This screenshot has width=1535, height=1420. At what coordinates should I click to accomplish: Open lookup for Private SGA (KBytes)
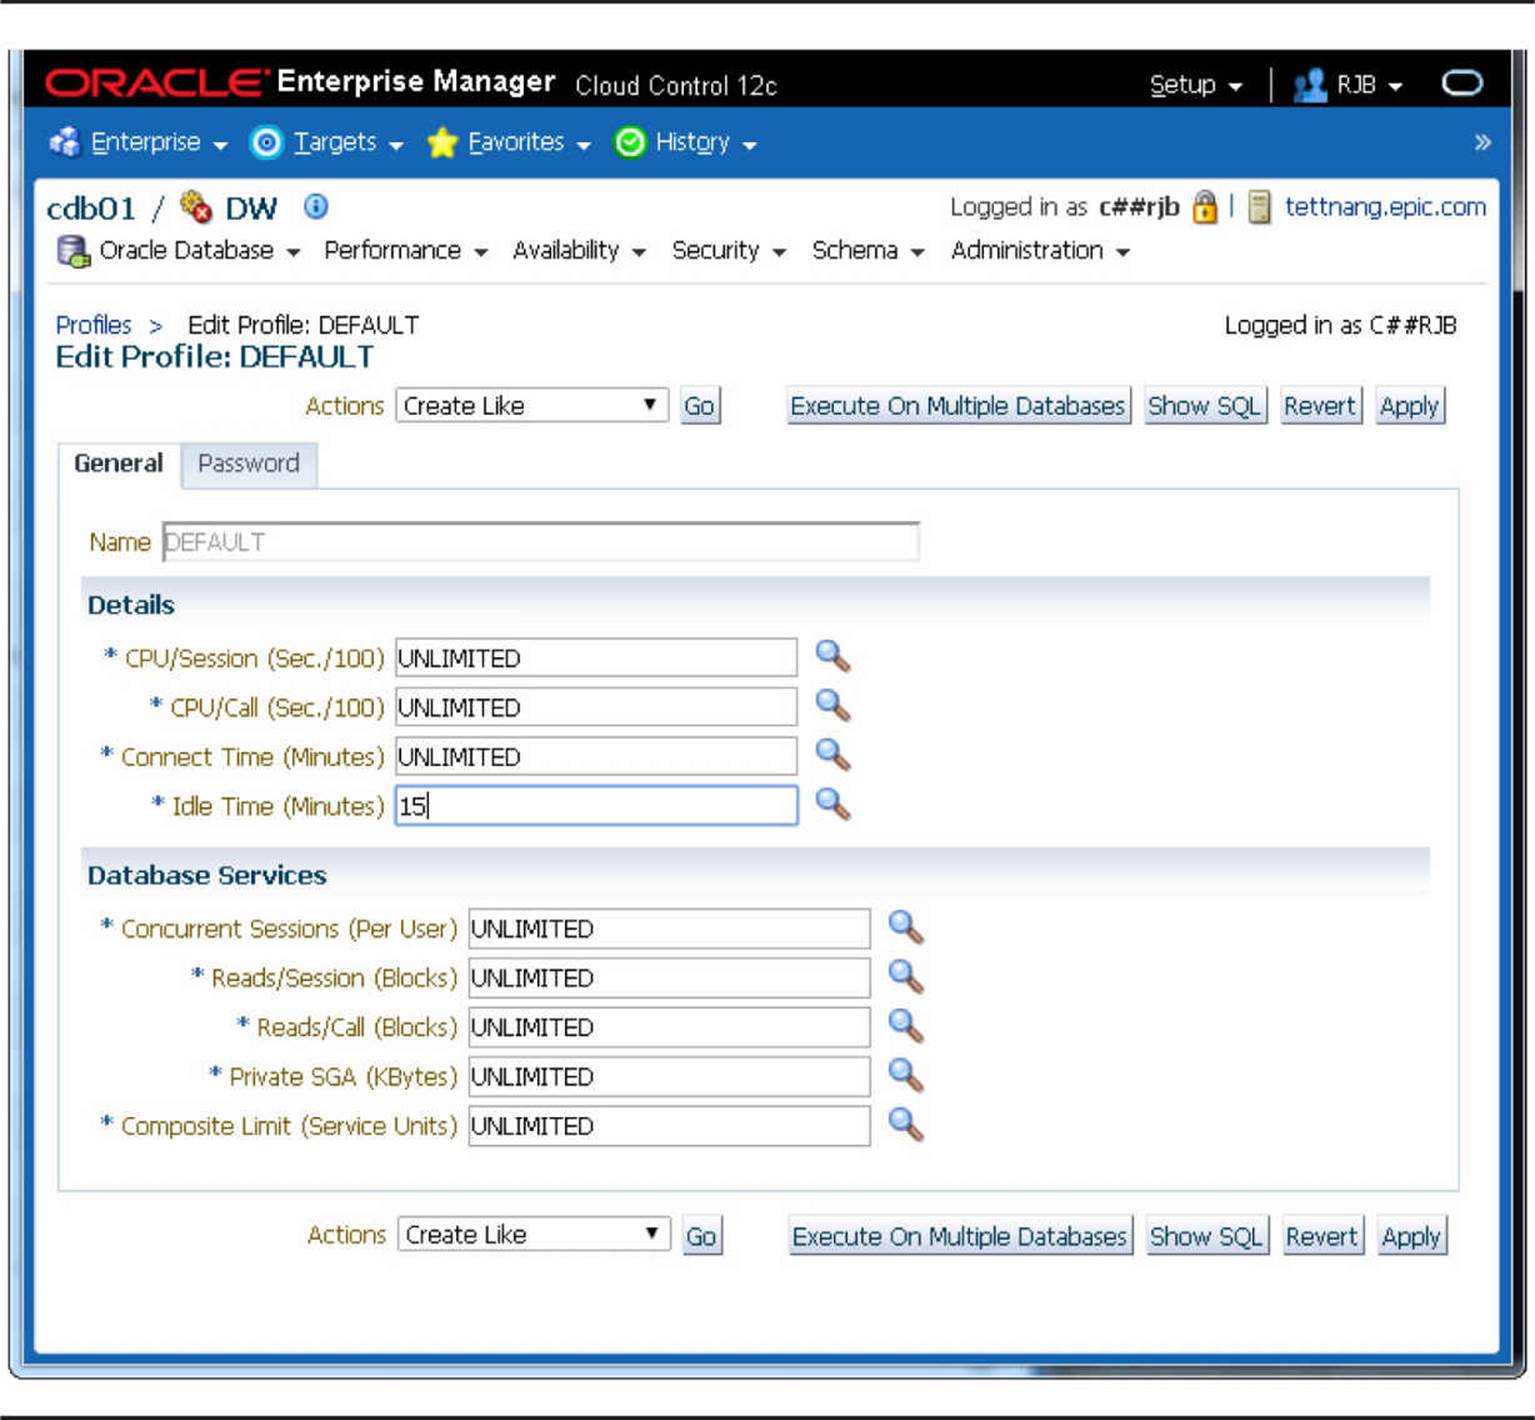pos(905,1075)
